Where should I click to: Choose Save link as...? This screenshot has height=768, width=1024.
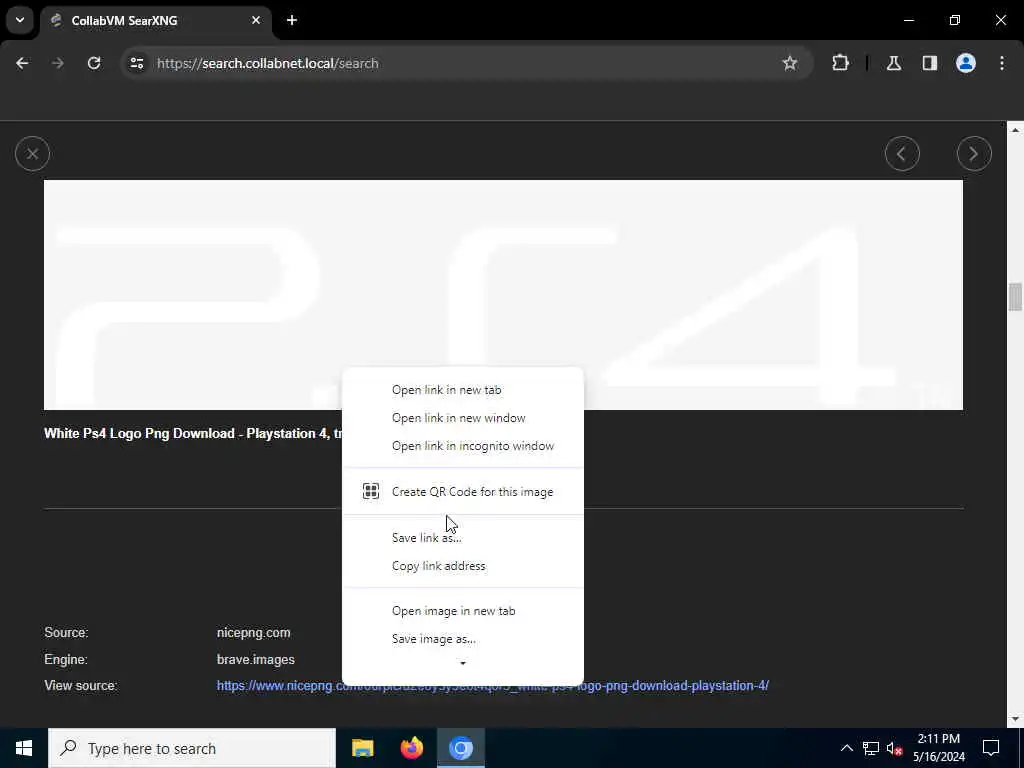pos(462,538)
